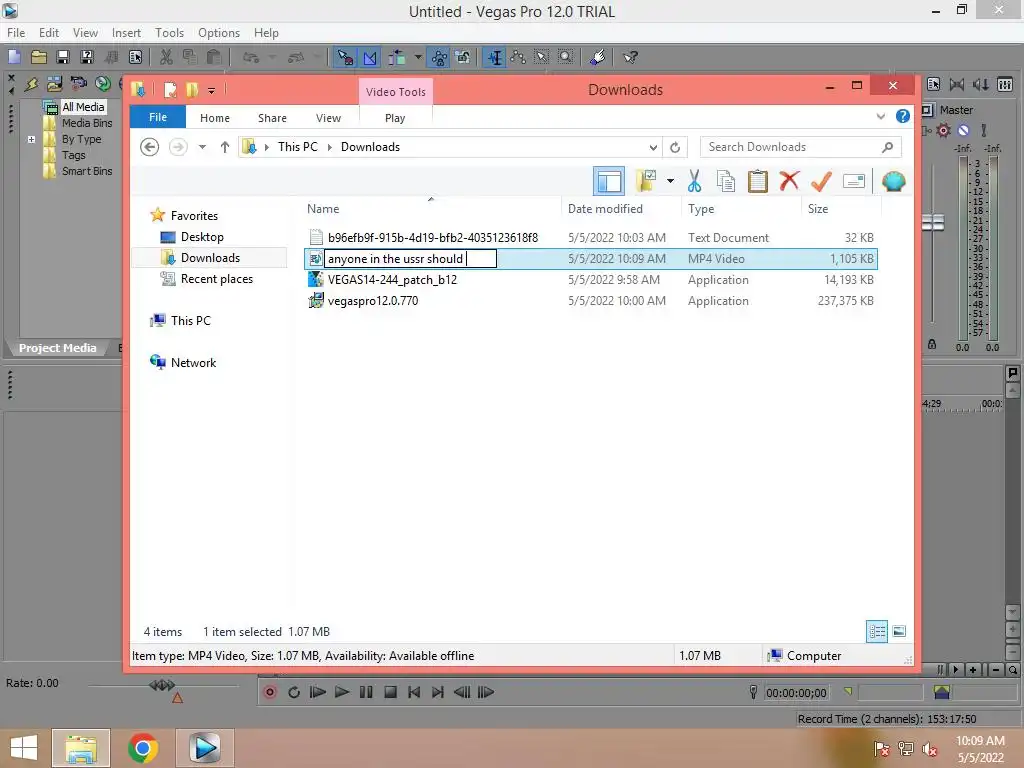Image resolution: width=1024 pixels, height=768 pixels.
Task: Open the File tab in Downloads window
Action: click(158, 118)
